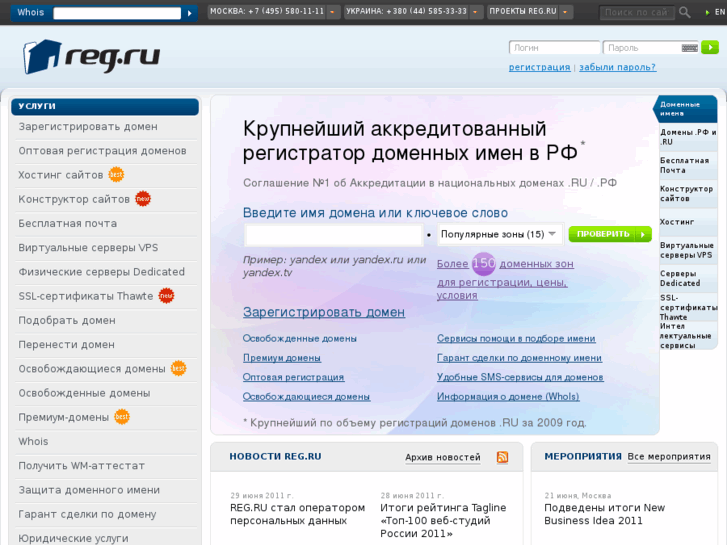Select the Хостинг side tab
727x545 pixels.
click(688, 222)
